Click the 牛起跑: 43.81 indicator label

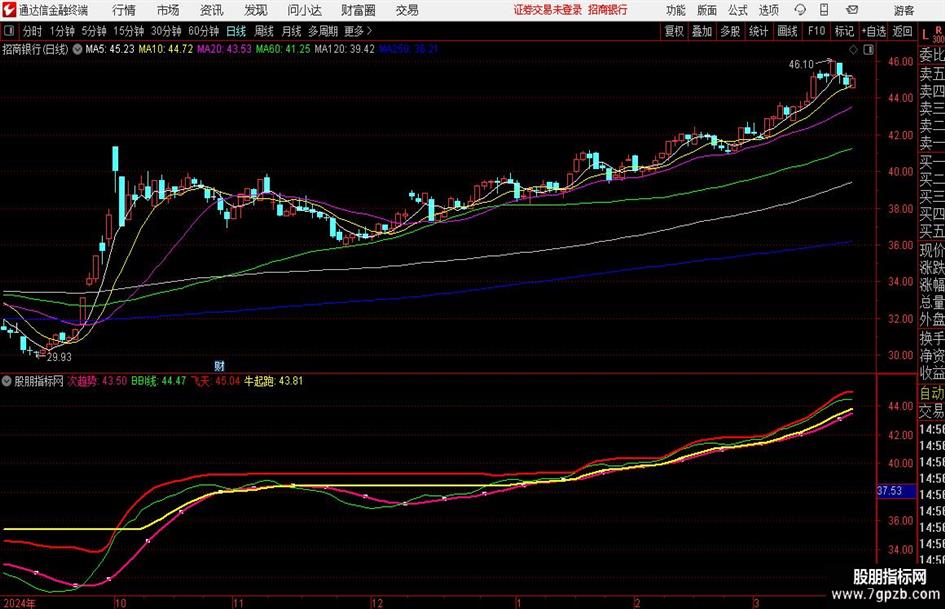pyautogui.click(x=273, y=381)
